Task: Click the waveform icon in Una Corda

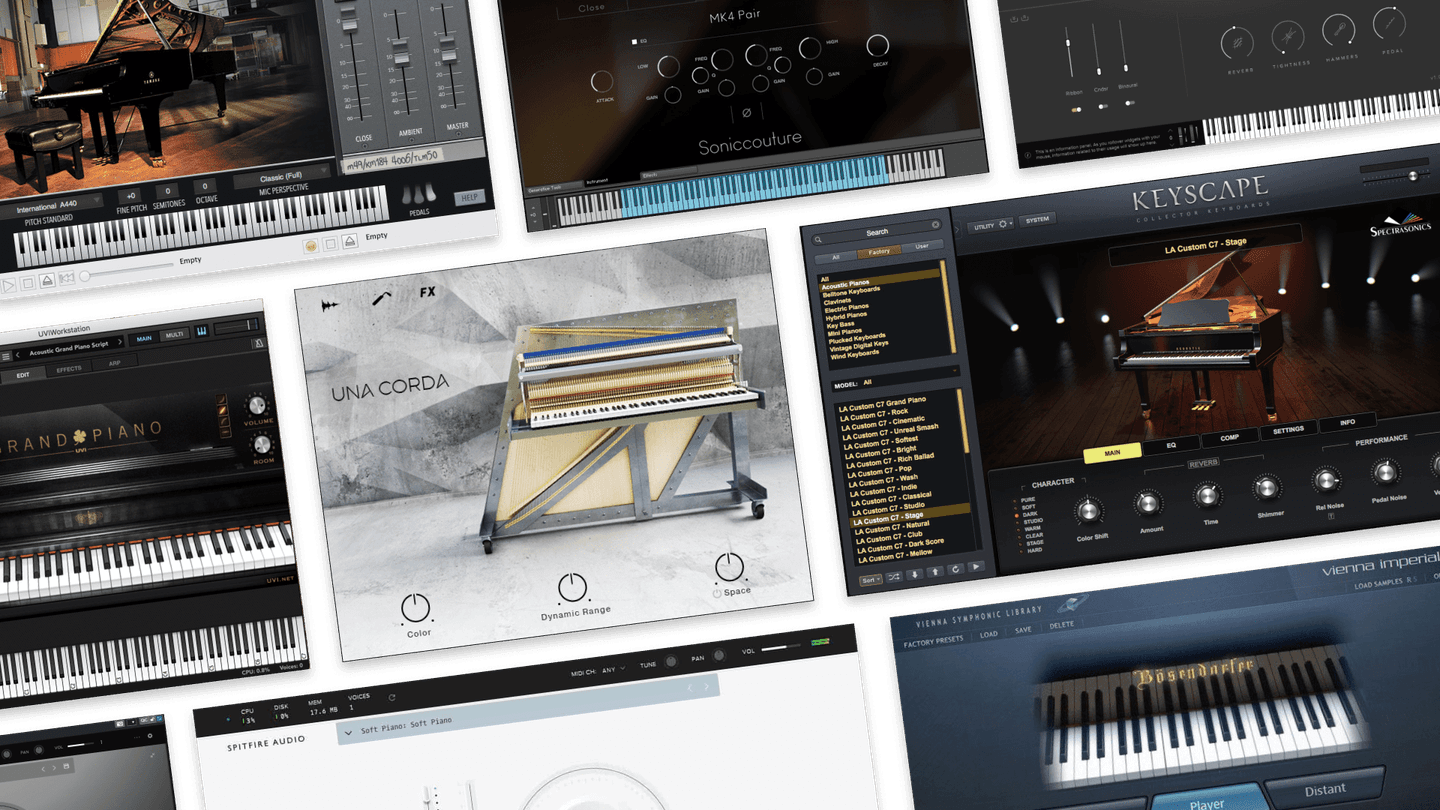Action: coord(330,305)
